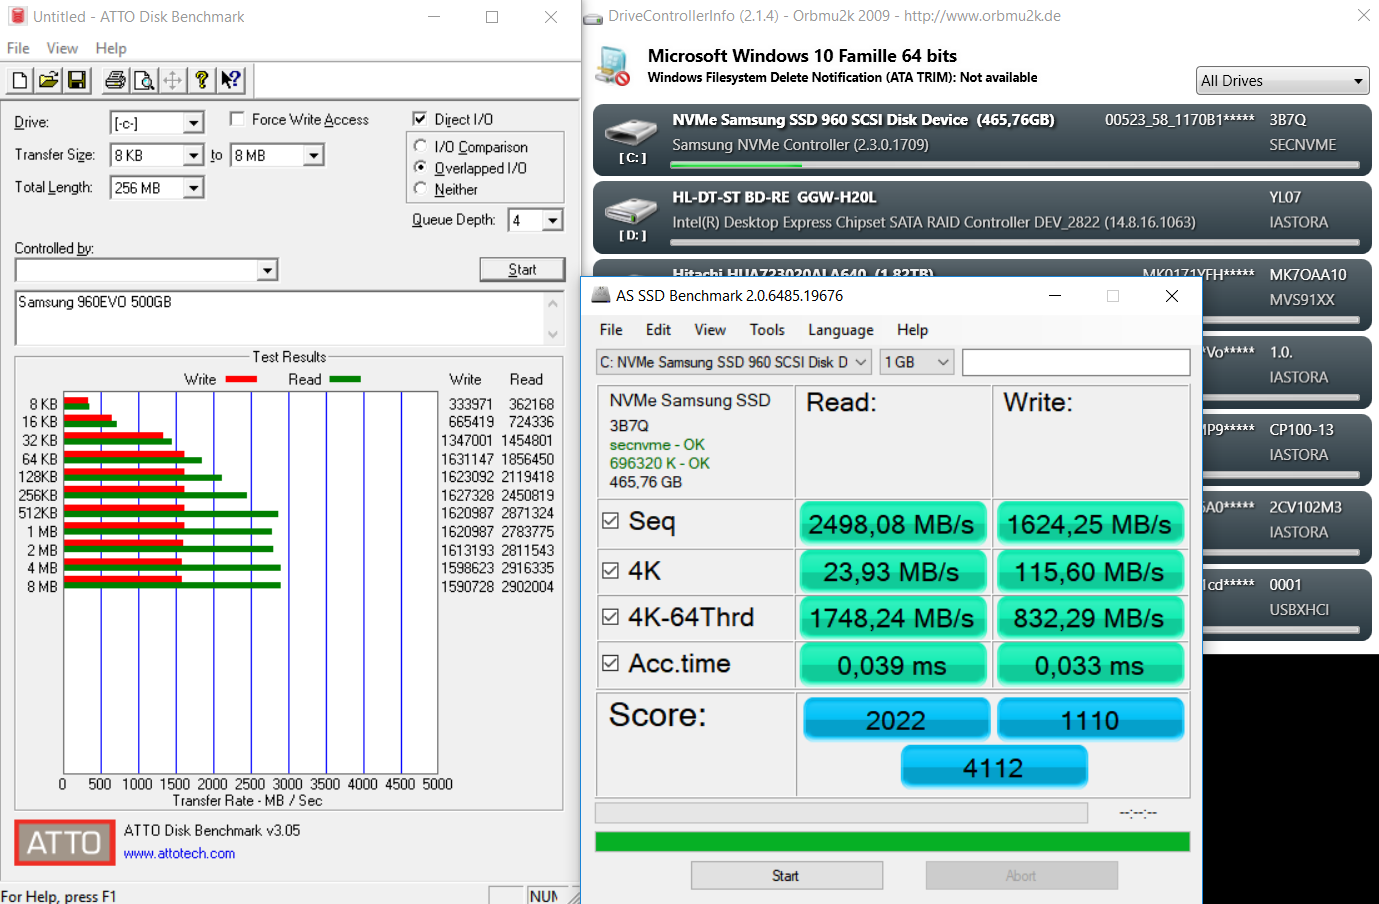
Task: Minimize the AS SSD Benchmark window
Action: 1055,296
